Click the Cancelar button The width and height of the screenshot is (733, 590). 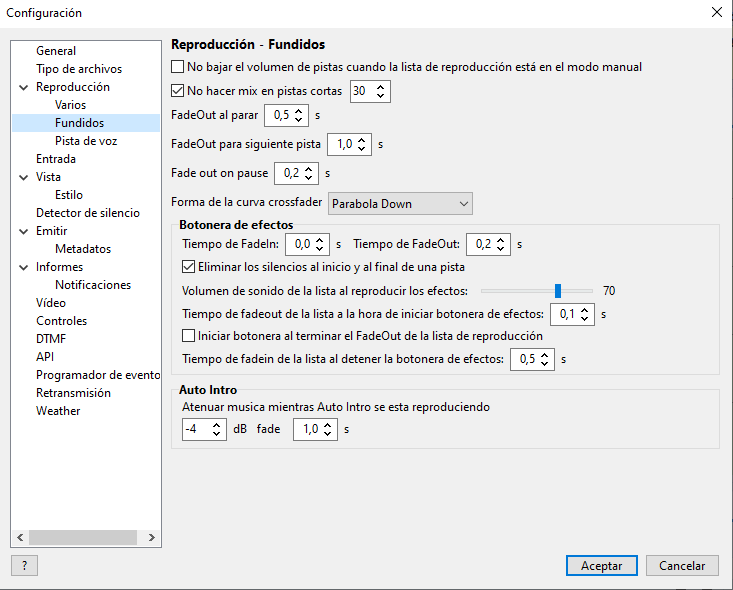coord(682,566)
